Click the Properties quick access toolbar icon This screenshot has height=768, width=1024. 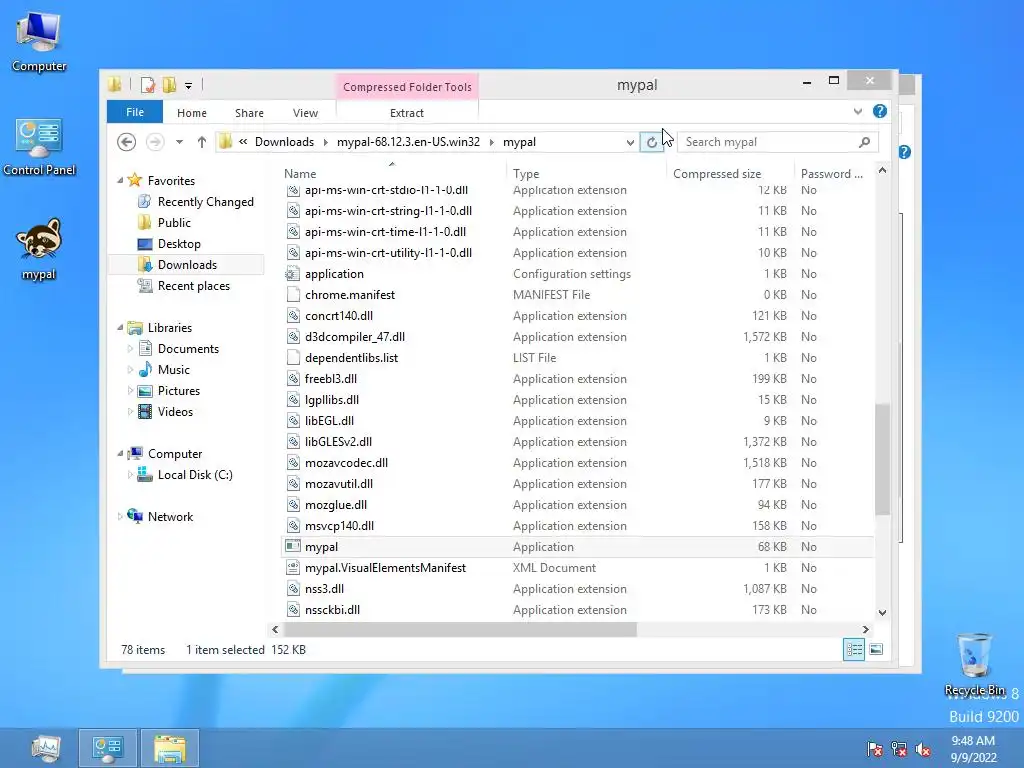point(148,85)
